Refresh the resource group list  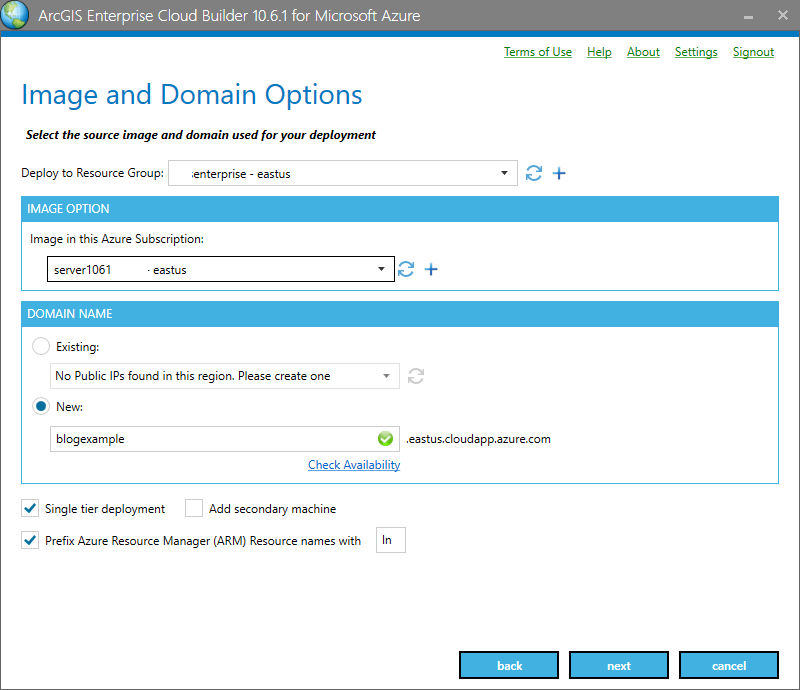(x=533, y=173)
